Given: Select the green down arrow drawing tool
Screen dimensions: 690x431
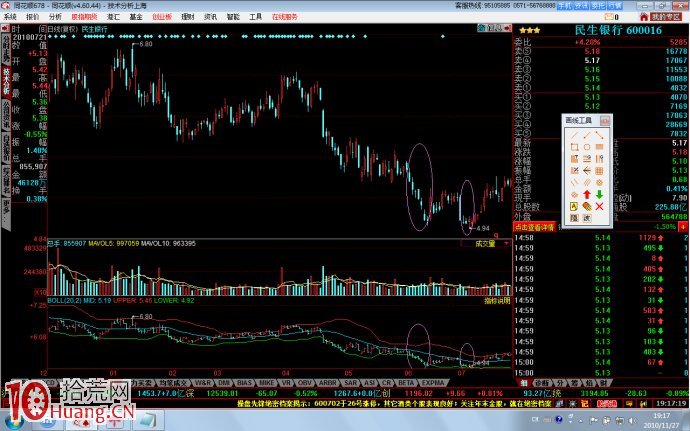Looking at the screenshot, I should pyautogui.click(x=599, y=194).
